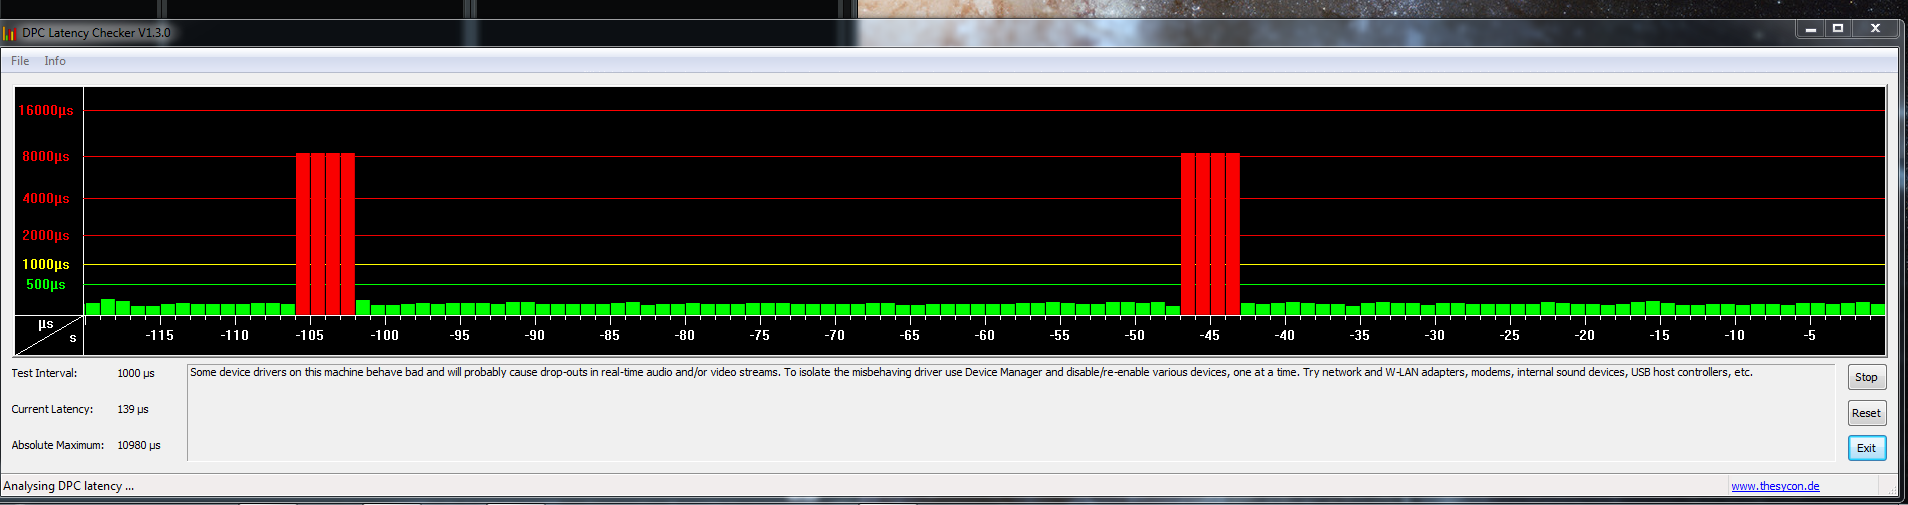Viewport: 1908px width, 505px height.
Task: Click the red spike bars near -105 seconds
Action: [325, 234]
